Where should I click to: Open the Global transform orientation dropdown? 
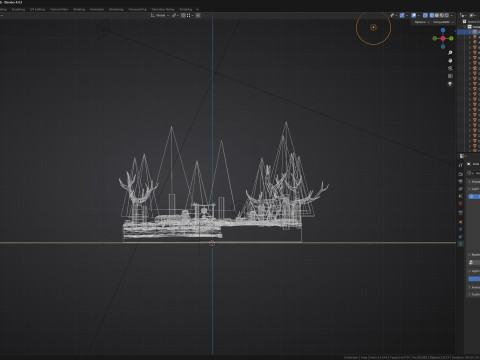pyautogui.click(x=160, y=15)
